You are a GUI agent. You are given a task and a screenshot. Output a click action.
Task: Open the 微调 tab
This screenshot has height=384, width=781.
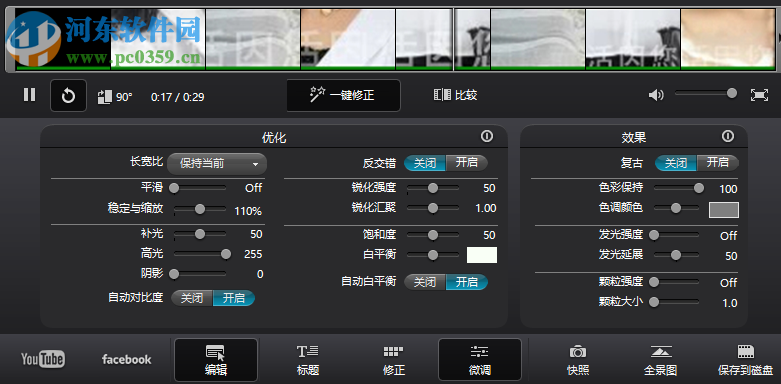click(x=480, y=360)
